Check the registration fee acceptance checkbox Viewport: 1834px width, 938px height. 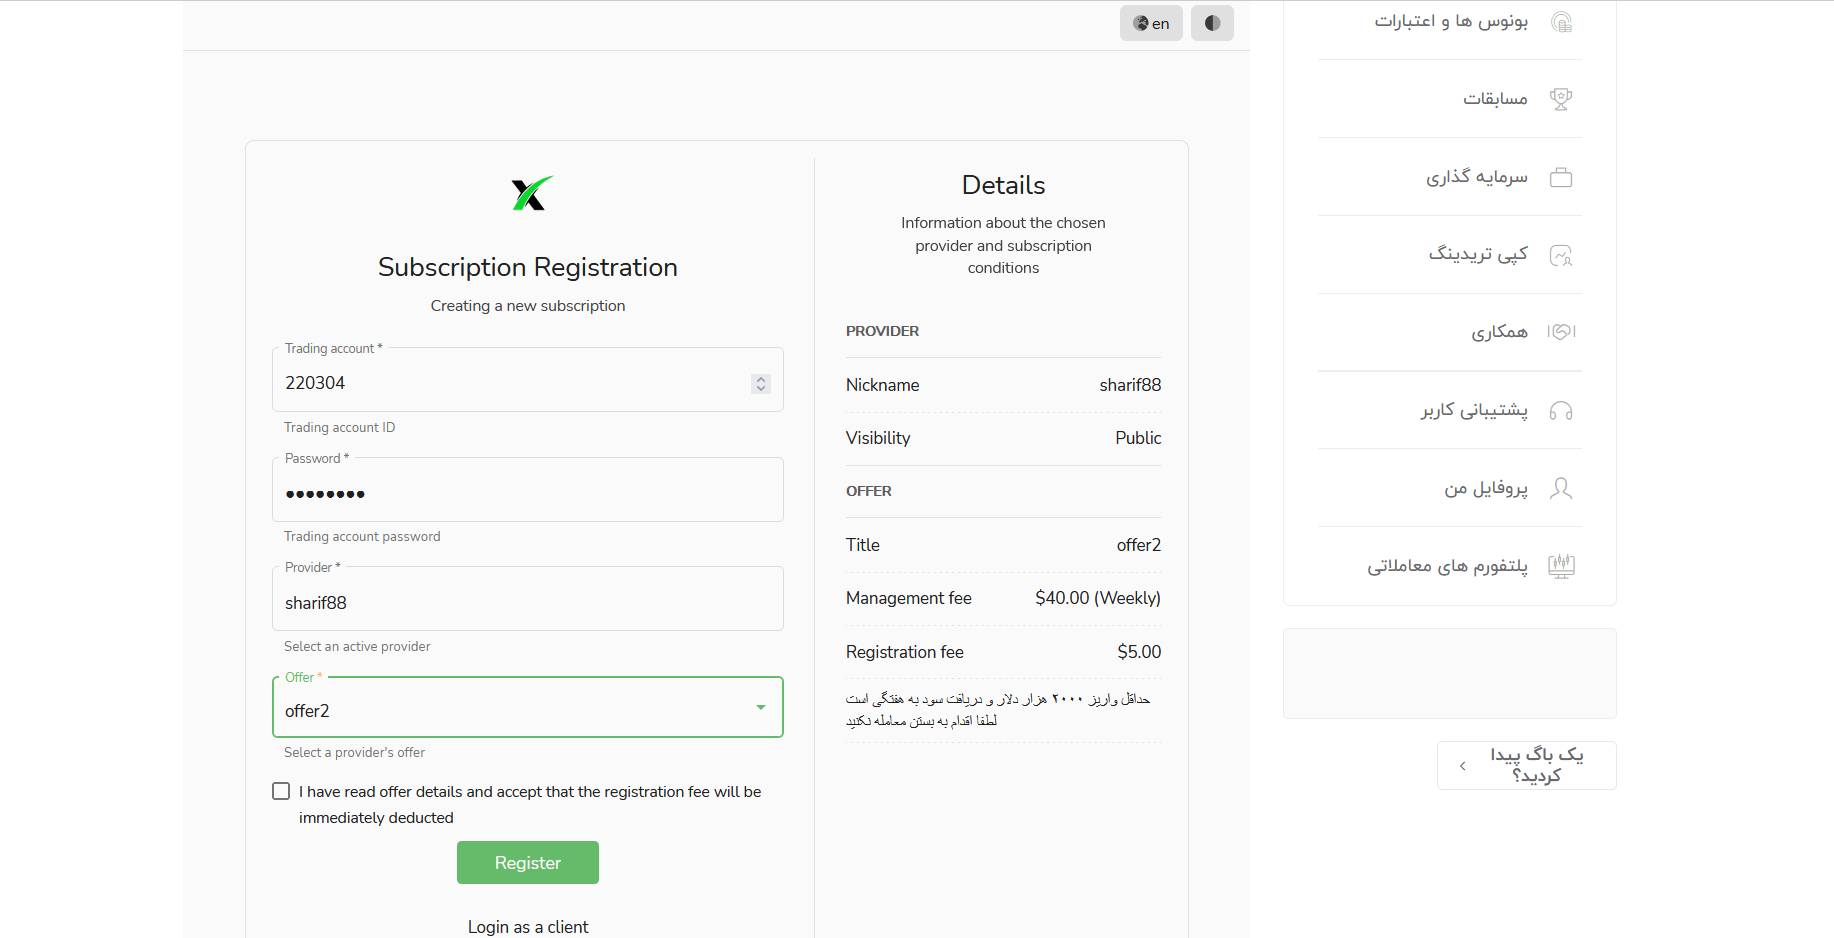(x=280, y=790)
